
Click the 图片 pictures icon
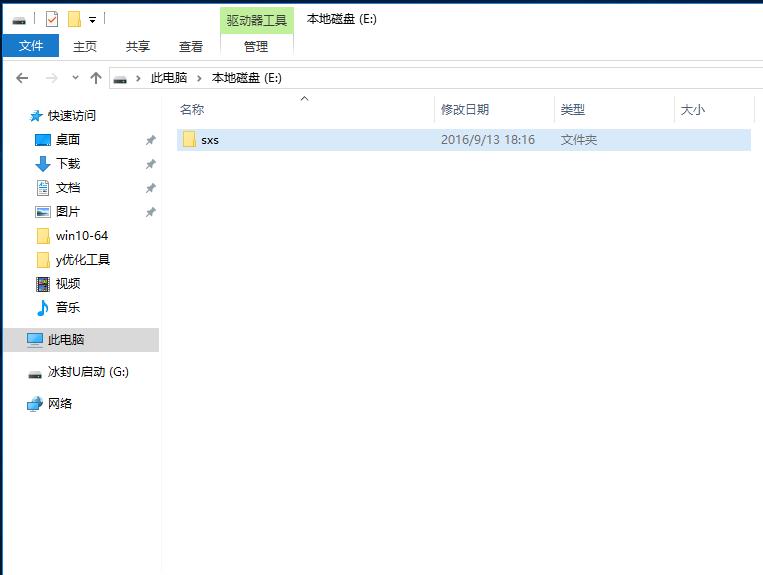(x=43, y=212)
